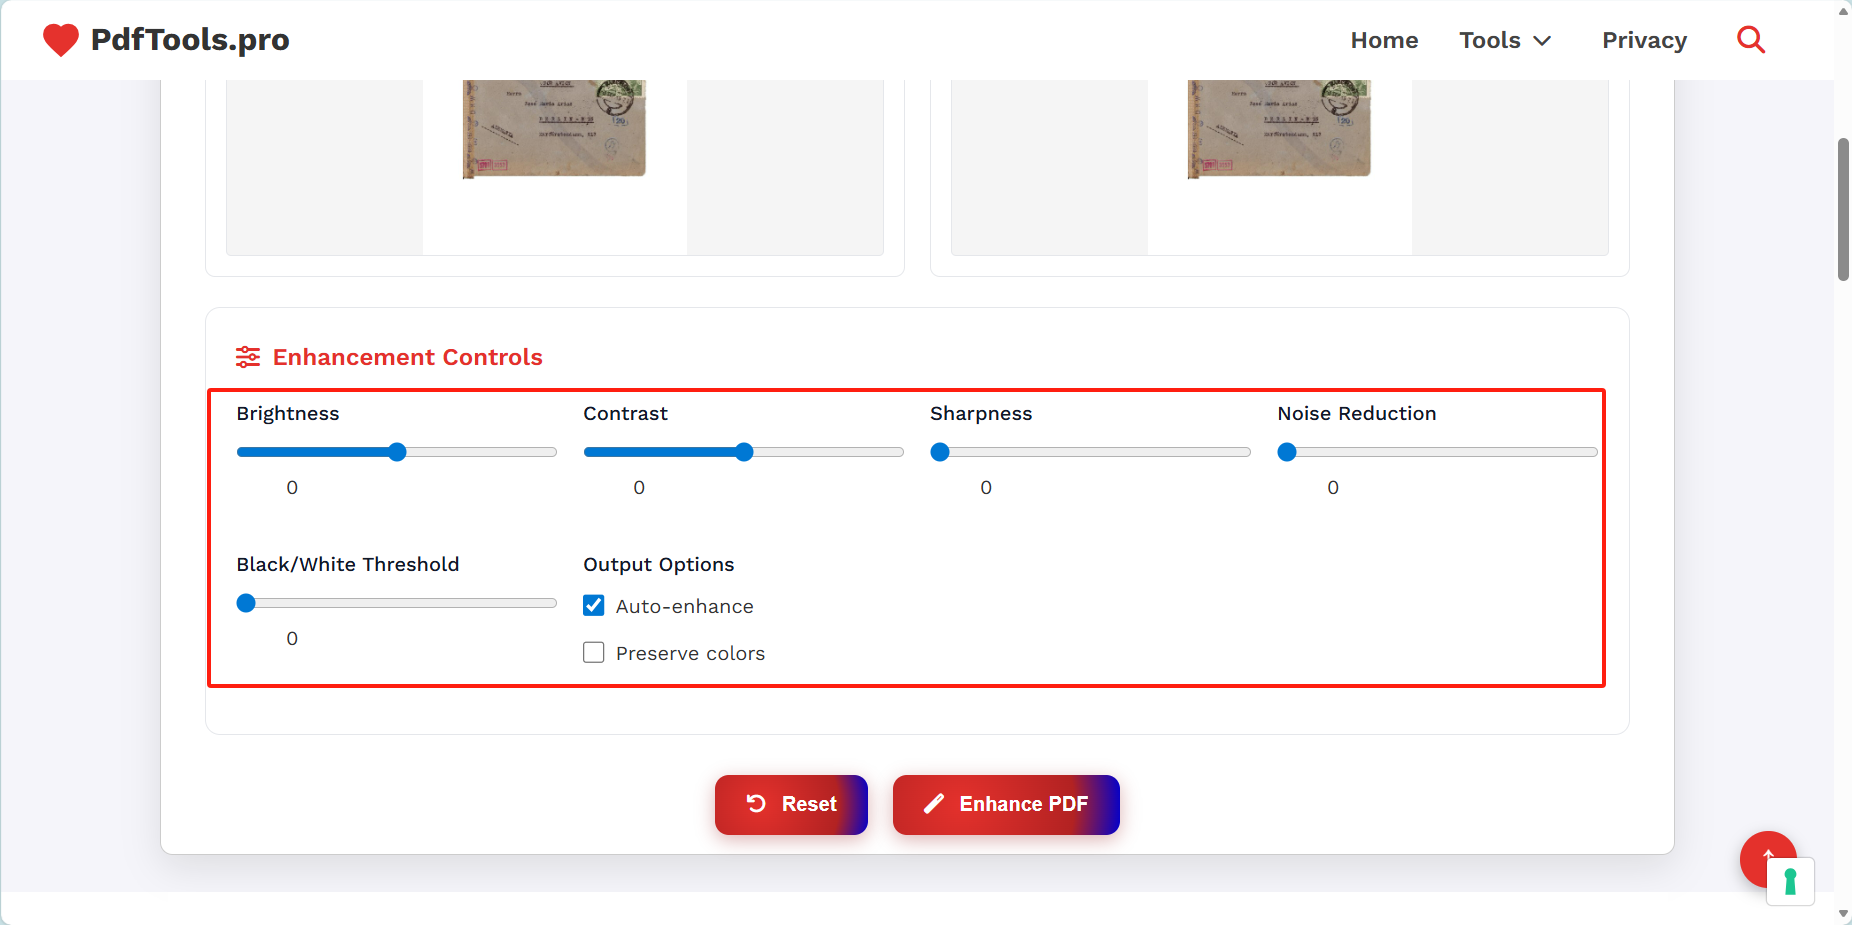The height and width of the screenshot is (925, 1852).
Task: Click the scrollbar up arrow
Action: (x=1843, y=11)
